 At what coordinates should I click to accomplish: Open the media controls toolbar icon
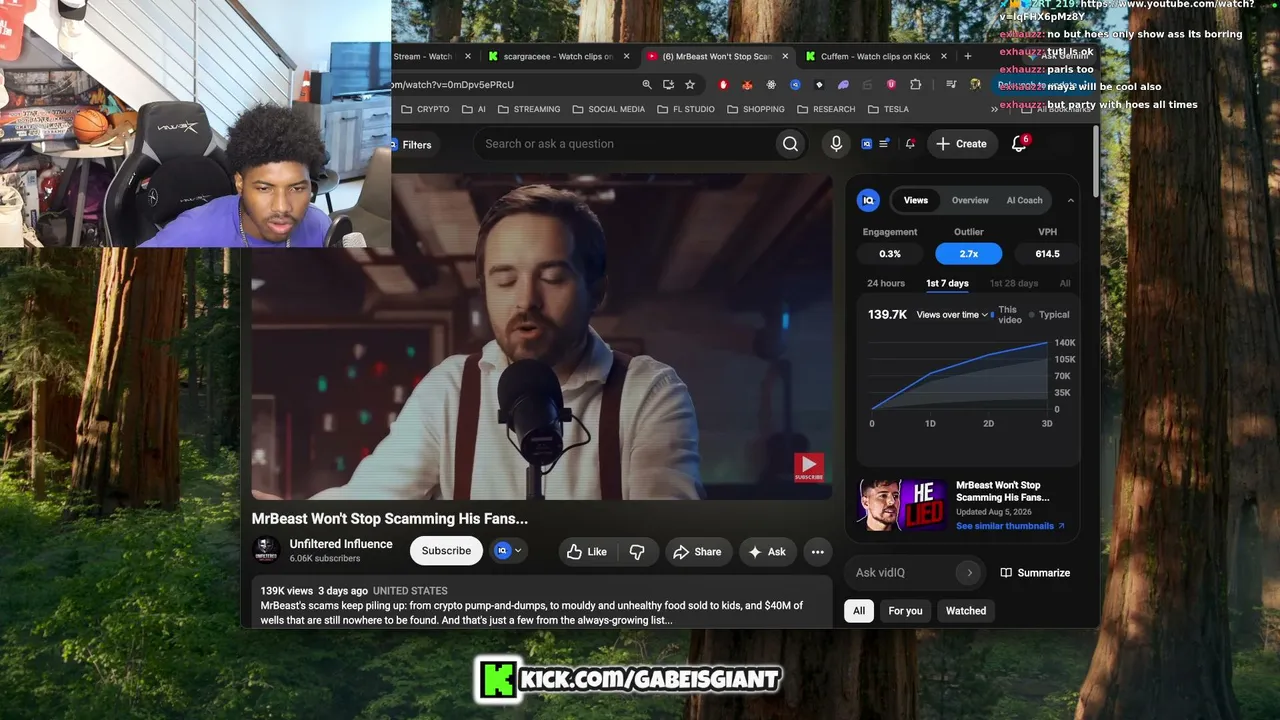tap(951, 85)
